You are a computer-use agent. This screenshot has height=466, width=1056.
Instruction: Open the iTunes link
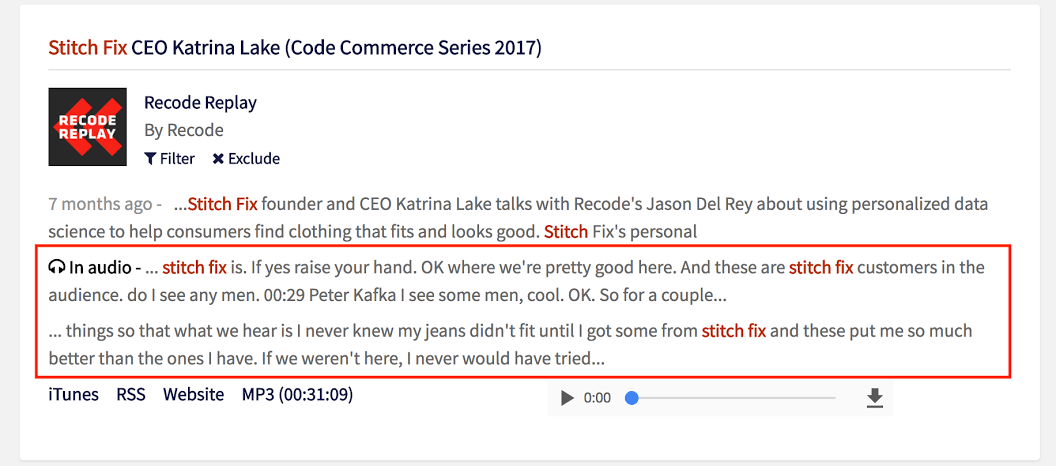coord(73,395)
